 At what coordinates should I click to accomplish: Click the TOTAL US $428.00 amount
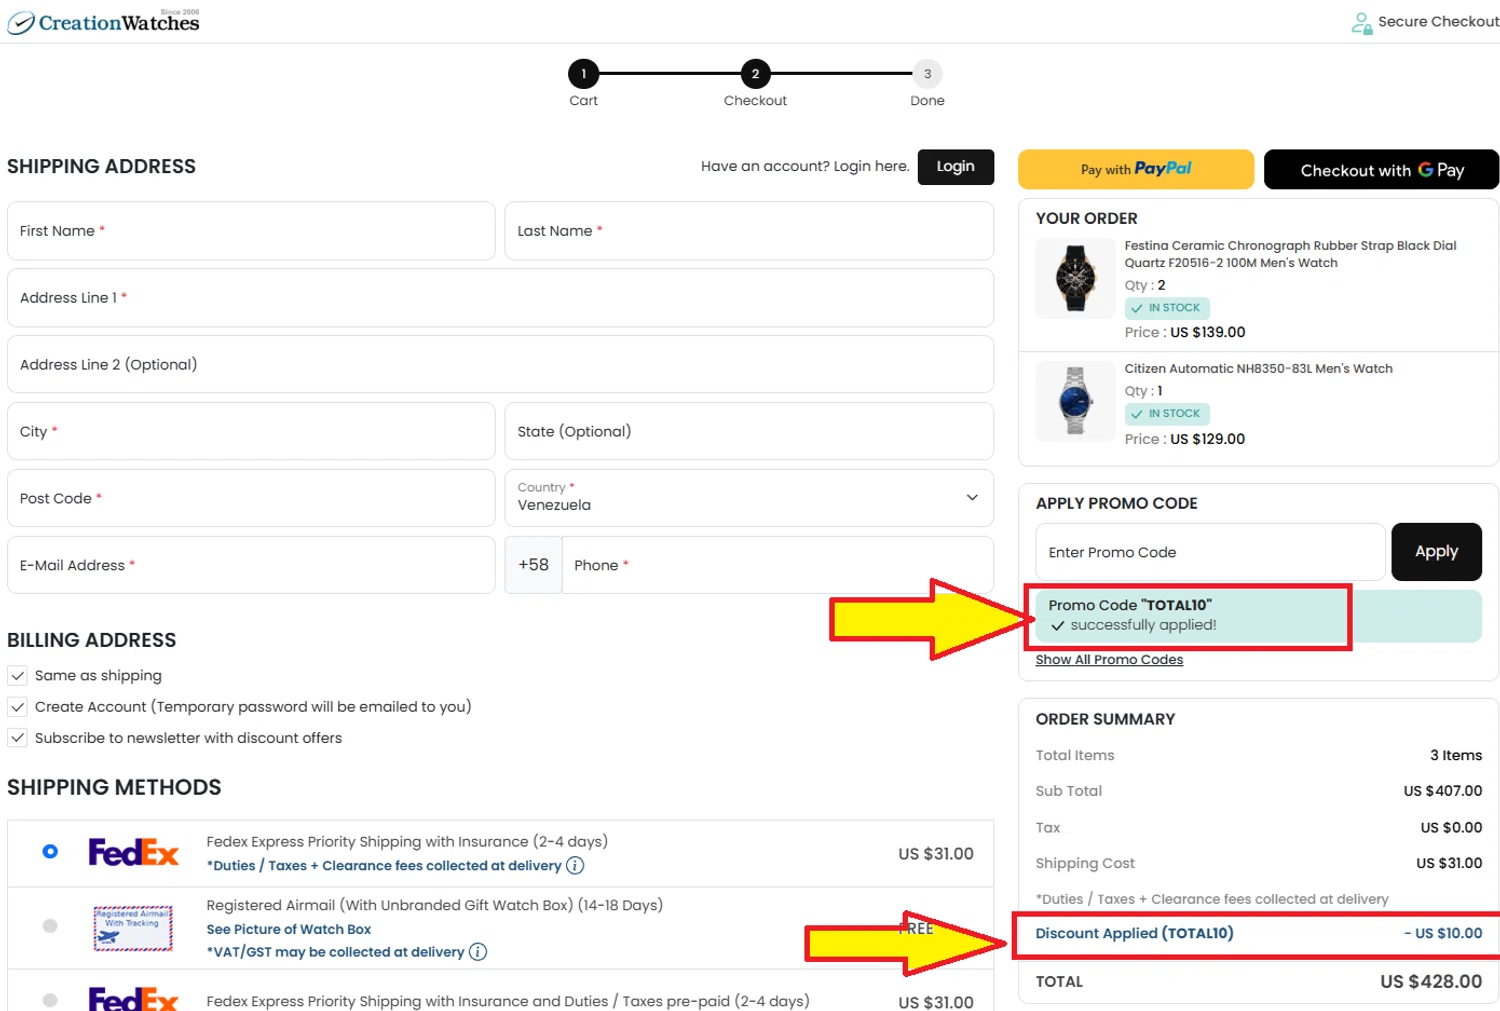(x=1431, y=982)
